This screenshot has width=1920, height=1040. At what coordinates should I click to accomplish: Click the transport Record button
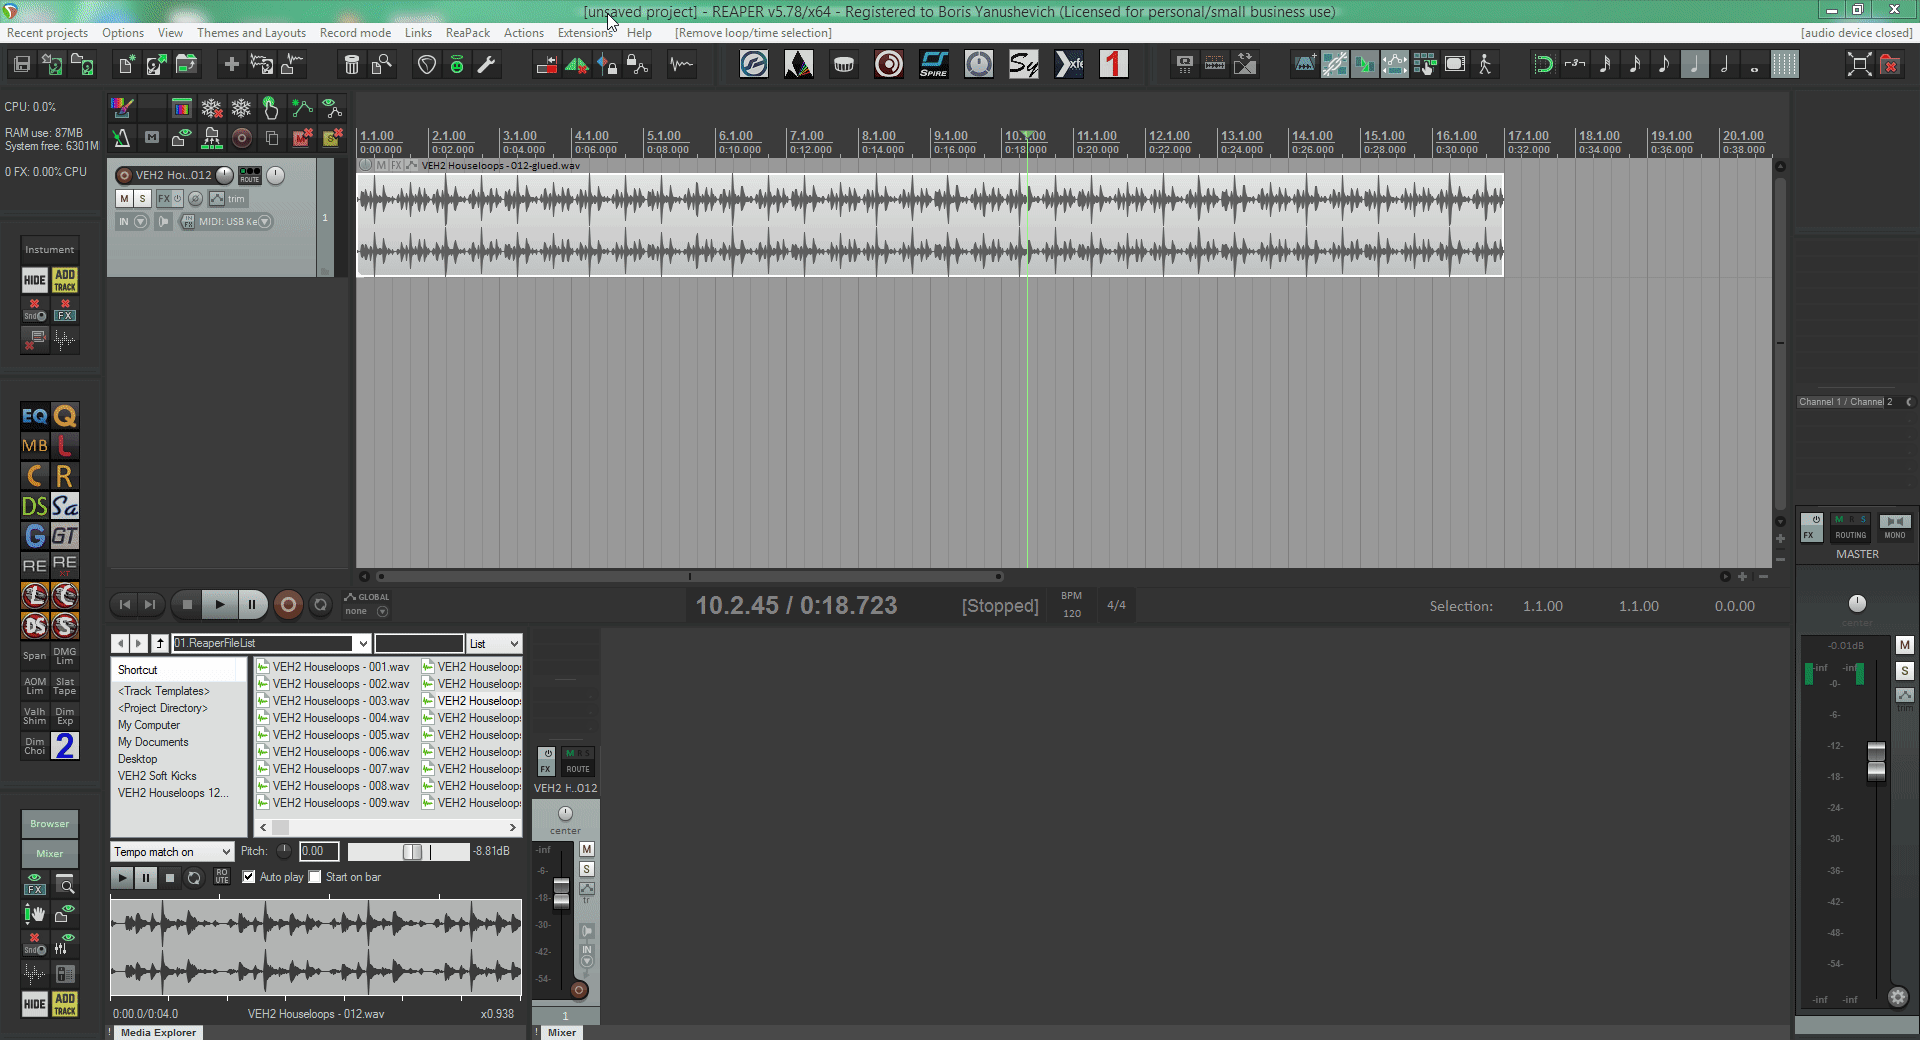point(288,604)
